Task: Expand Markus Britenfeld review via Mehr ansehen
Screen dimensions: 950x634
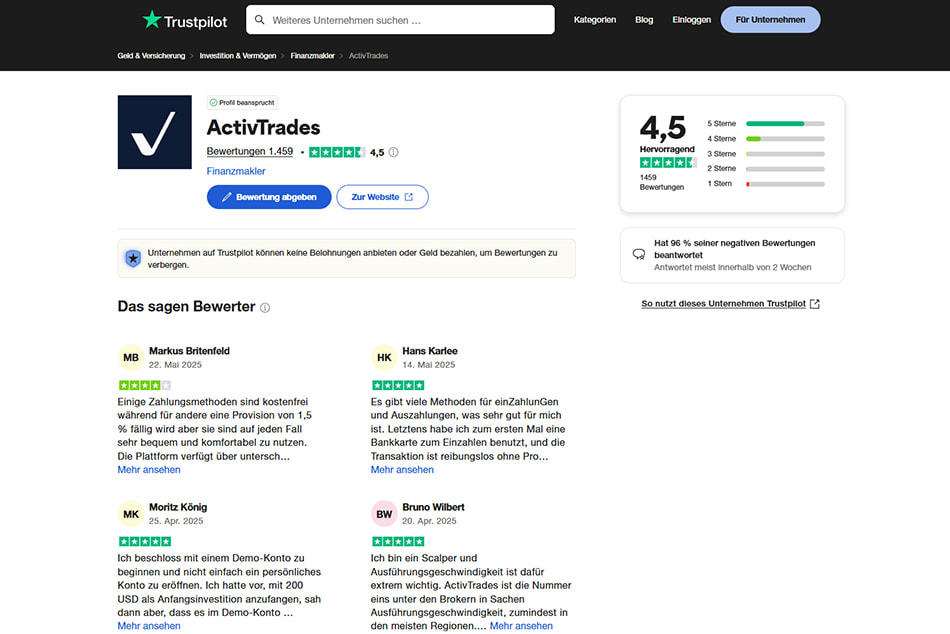Action: [149, 470]
